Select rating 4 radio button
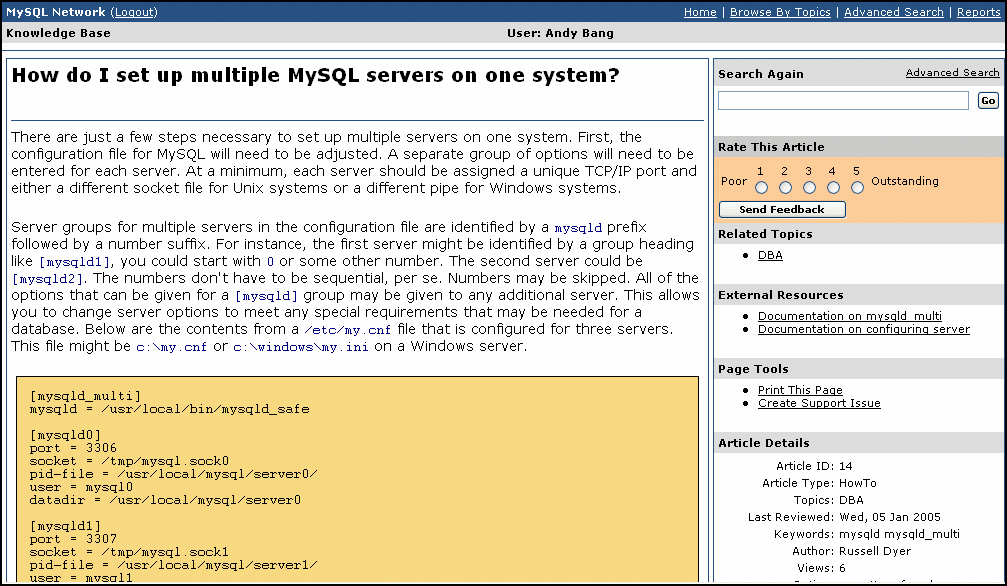 click(833, 188)
